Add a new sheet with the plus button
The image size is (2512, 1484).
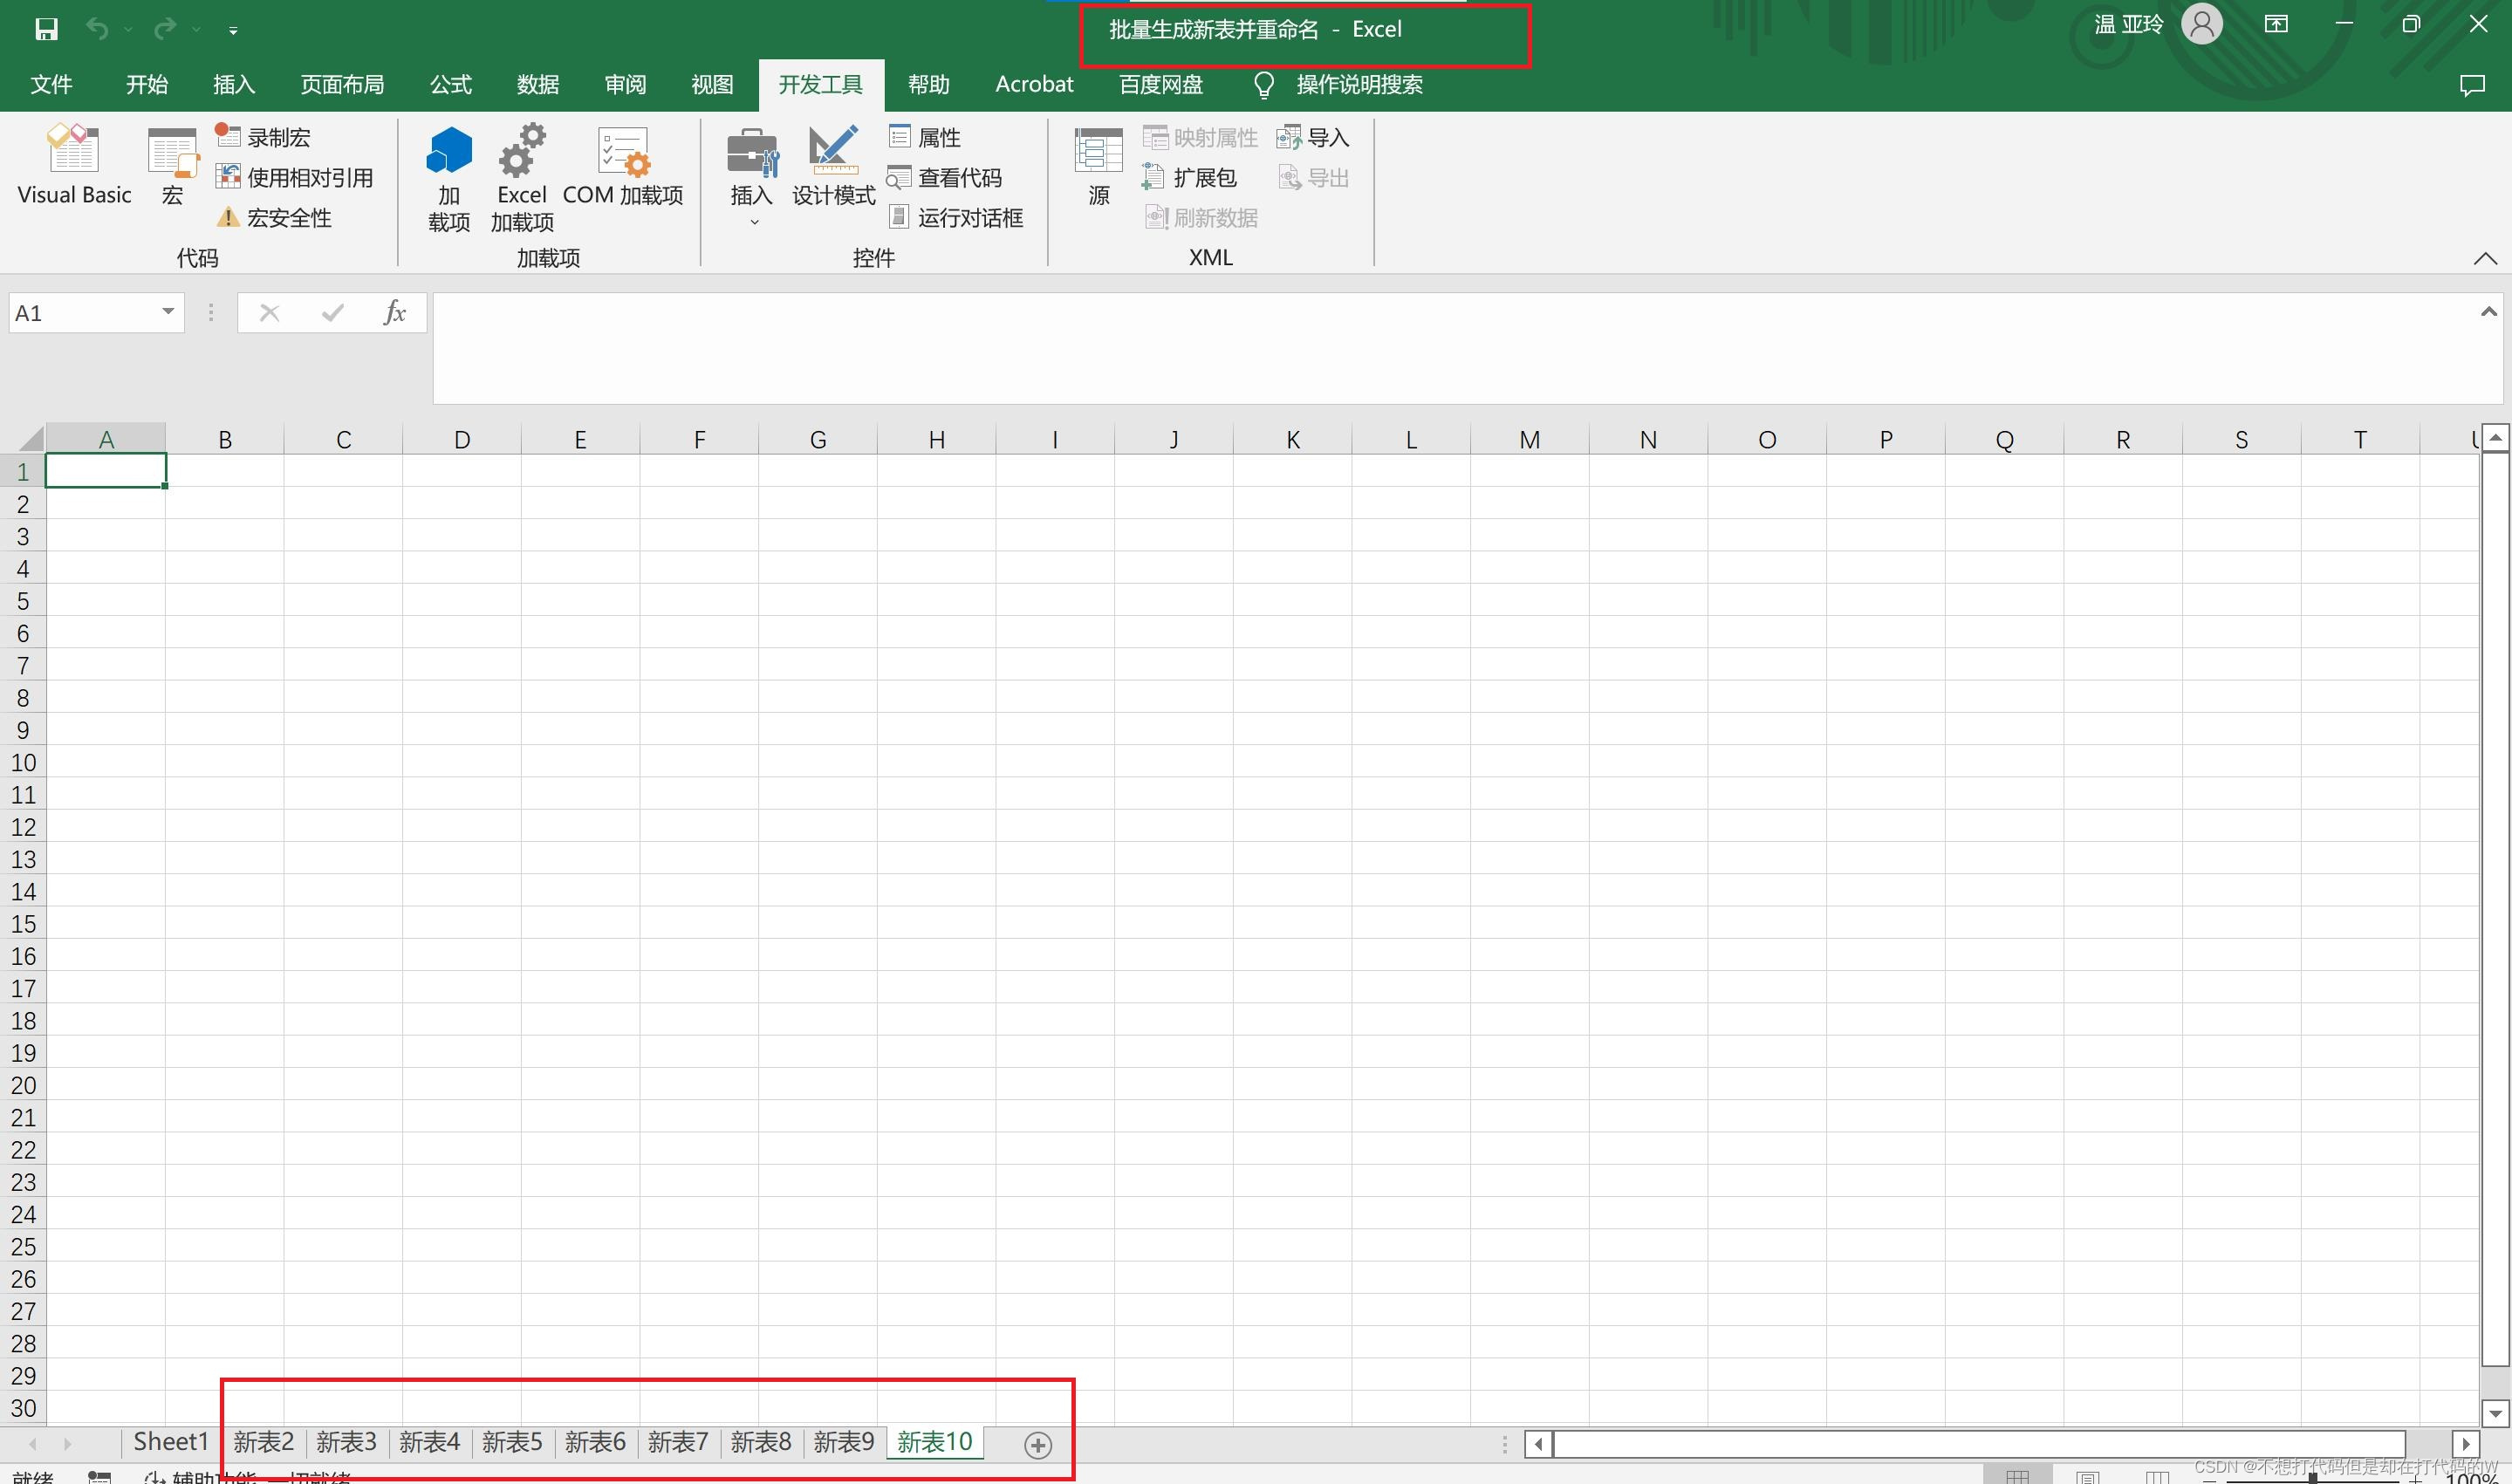(x=1038, y=1444)
